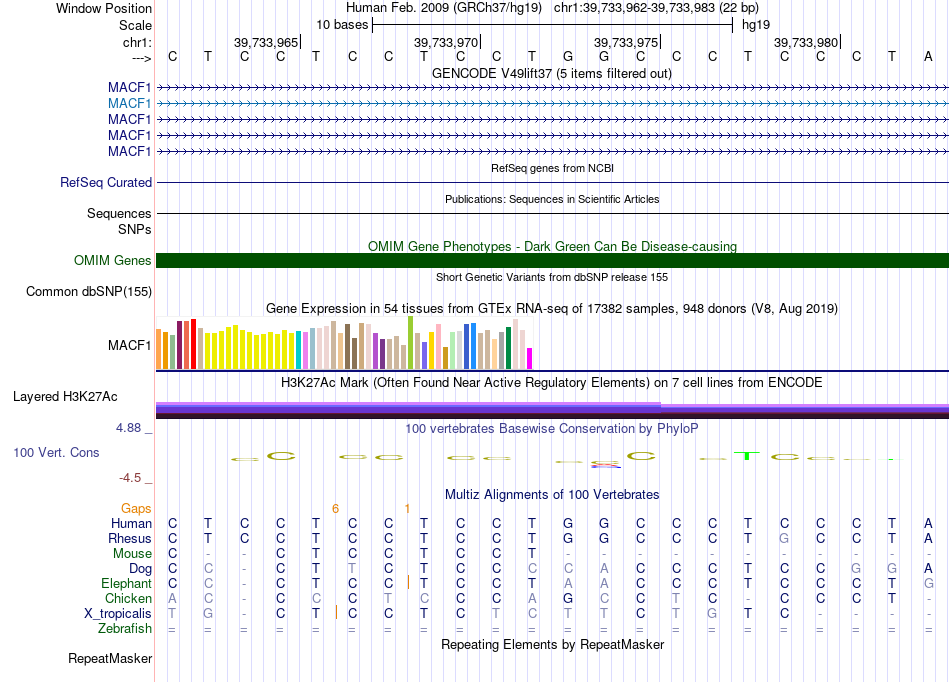Click the 39,733,970 position marker on ruler
The height and width of the screenshot is (682, 950).
click(446, 43)
